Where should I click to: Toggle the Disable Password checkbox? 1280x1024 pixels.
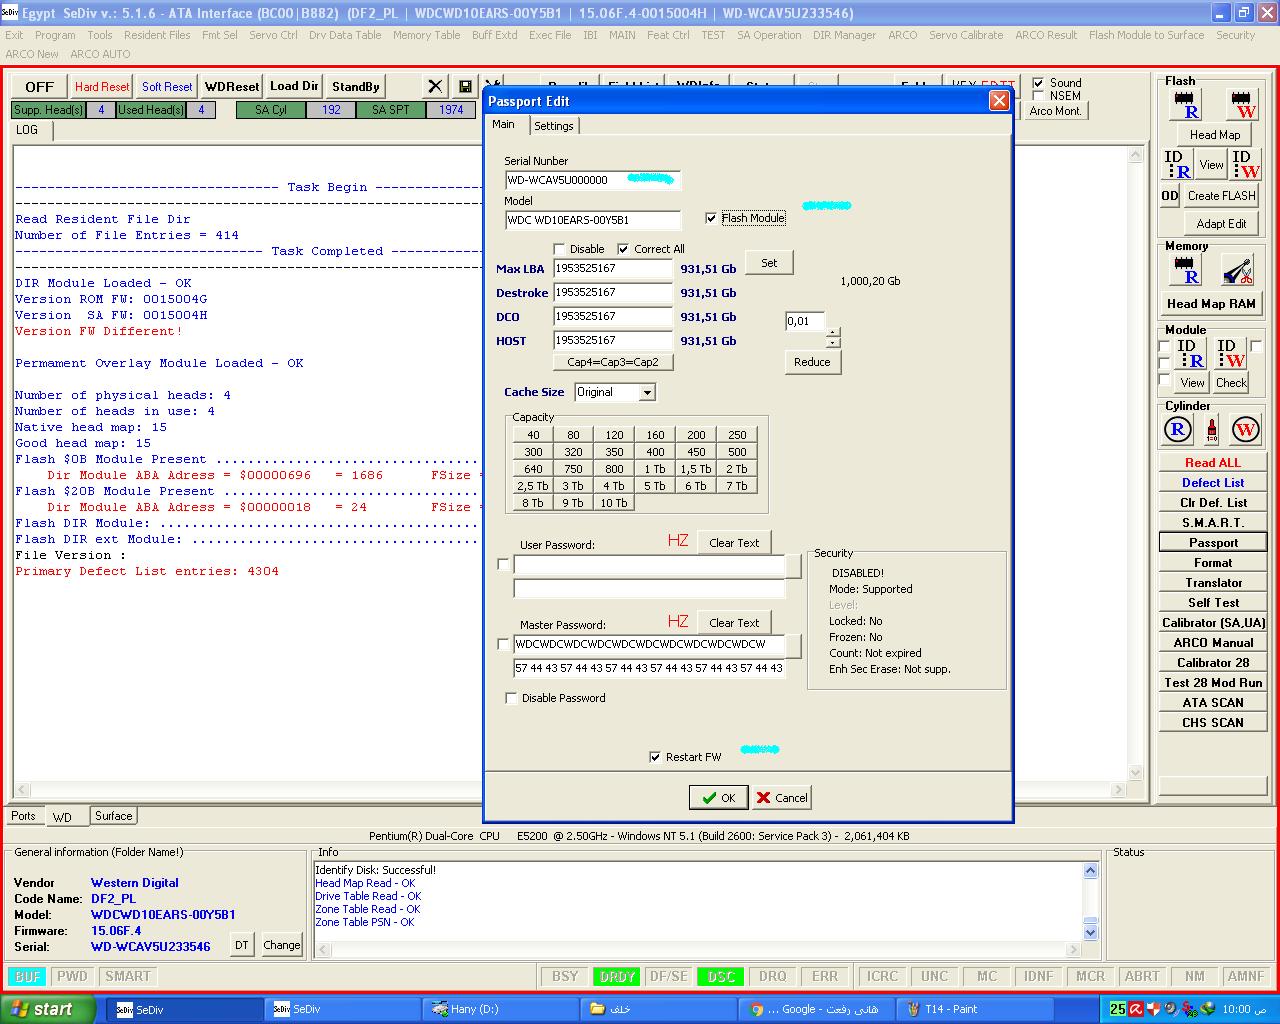[511, 698]
